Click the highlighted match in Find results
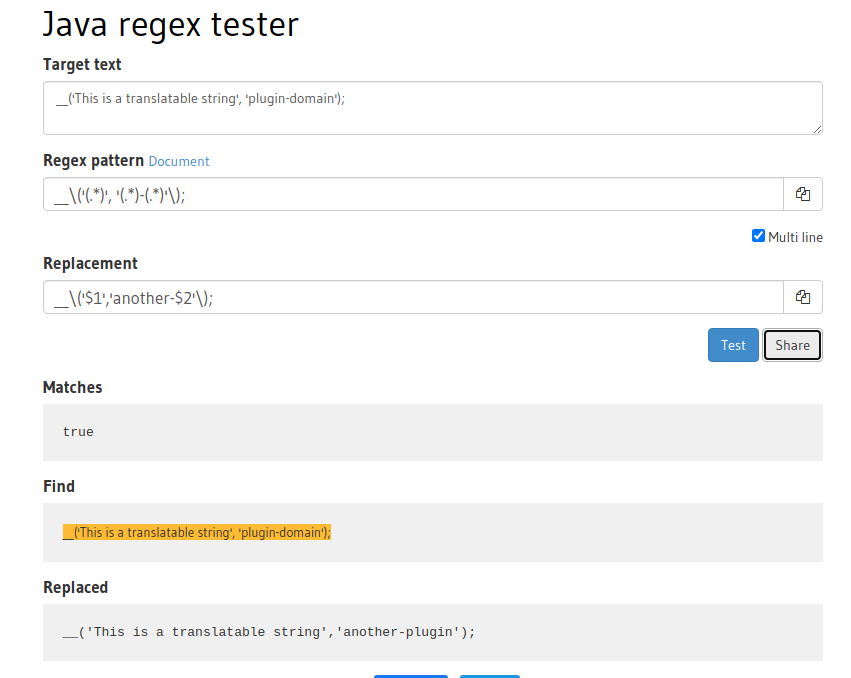Viewport: 851px width, 678px height. point(196,532)
